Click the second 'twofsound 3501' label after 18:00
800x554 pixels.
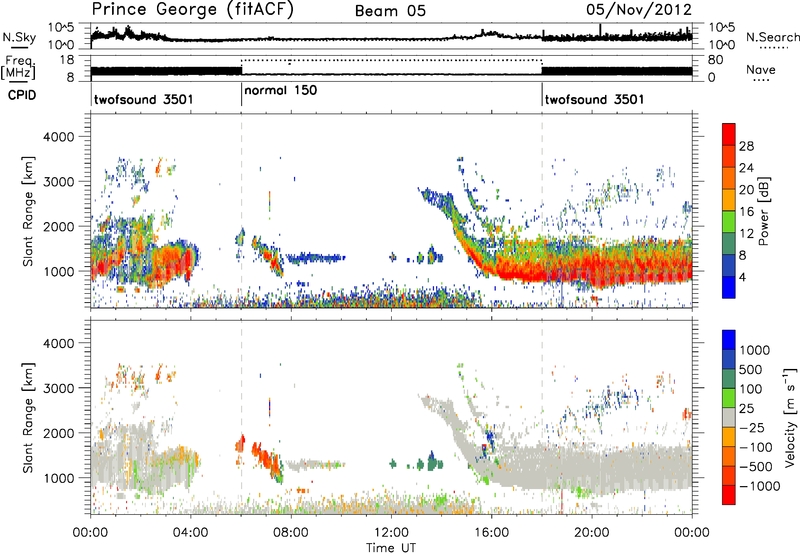[594, 99]
